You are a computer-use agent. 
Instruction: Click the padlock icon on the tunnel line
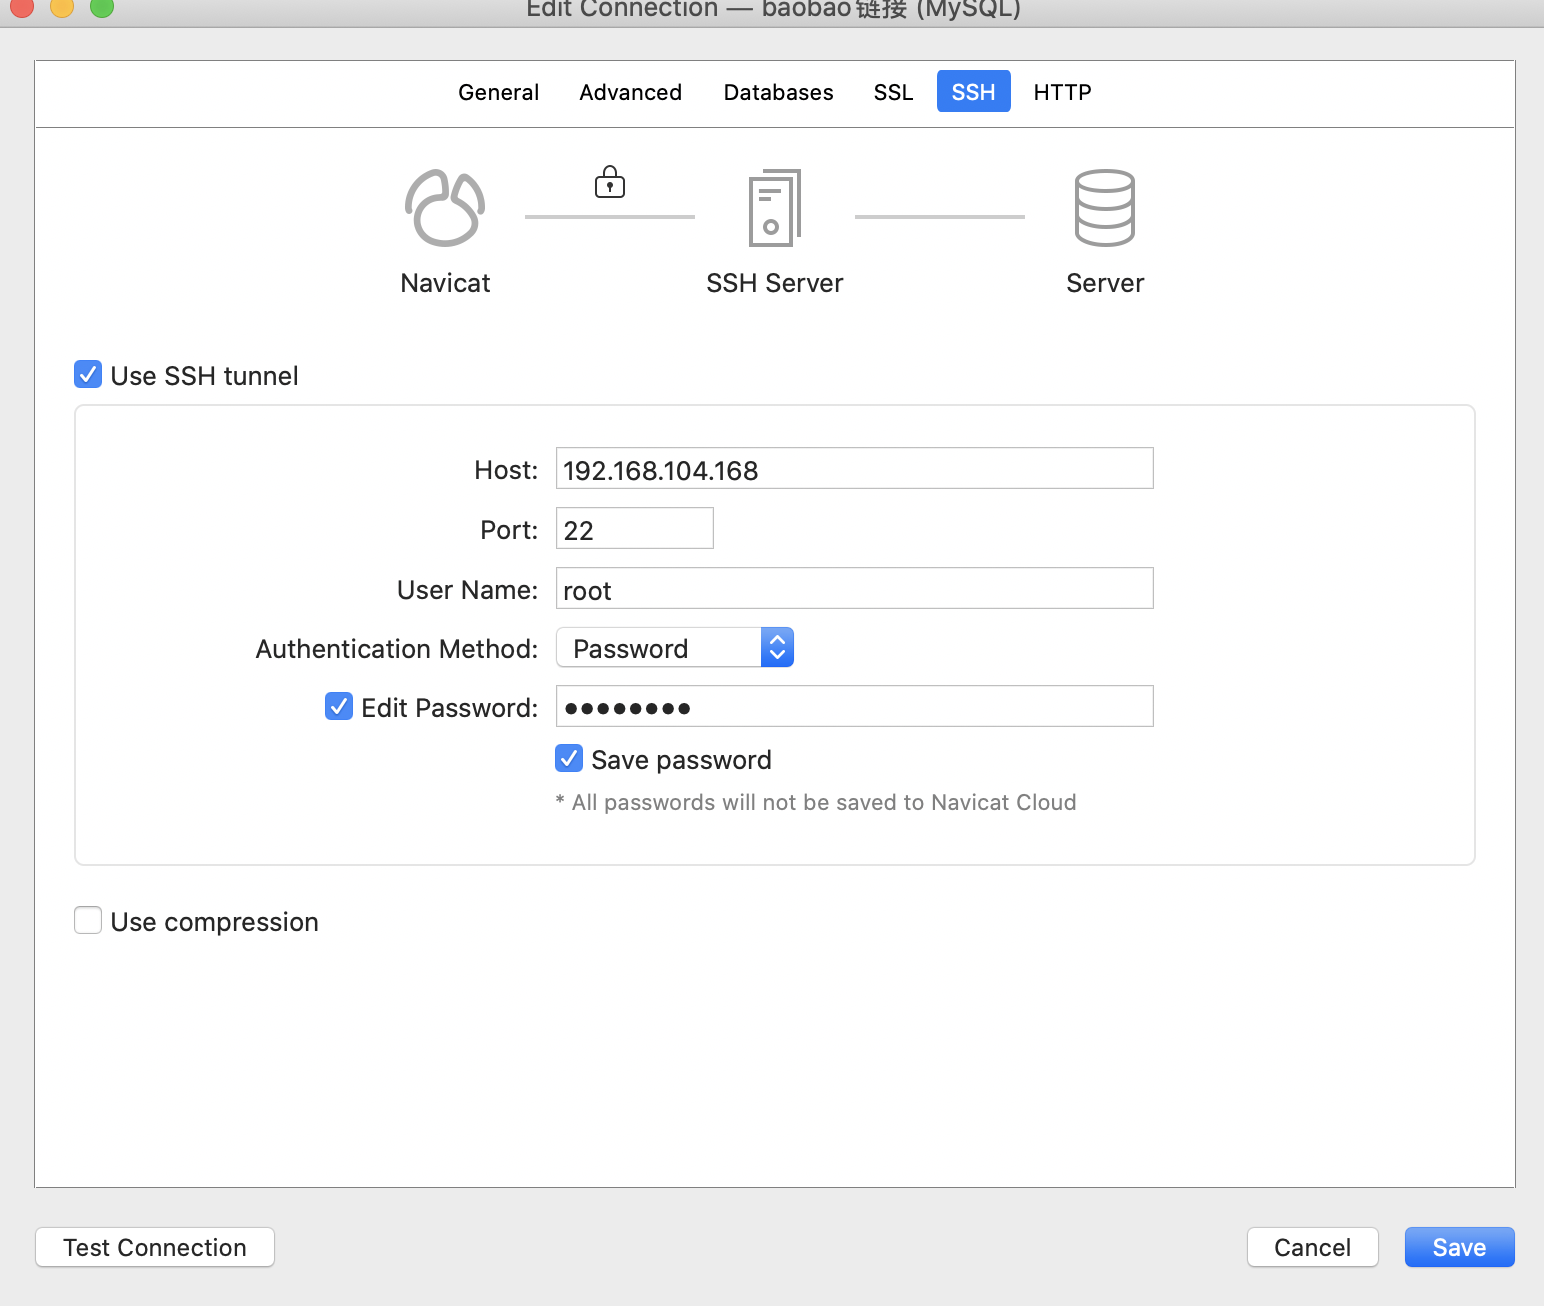[x=610, y=182]
